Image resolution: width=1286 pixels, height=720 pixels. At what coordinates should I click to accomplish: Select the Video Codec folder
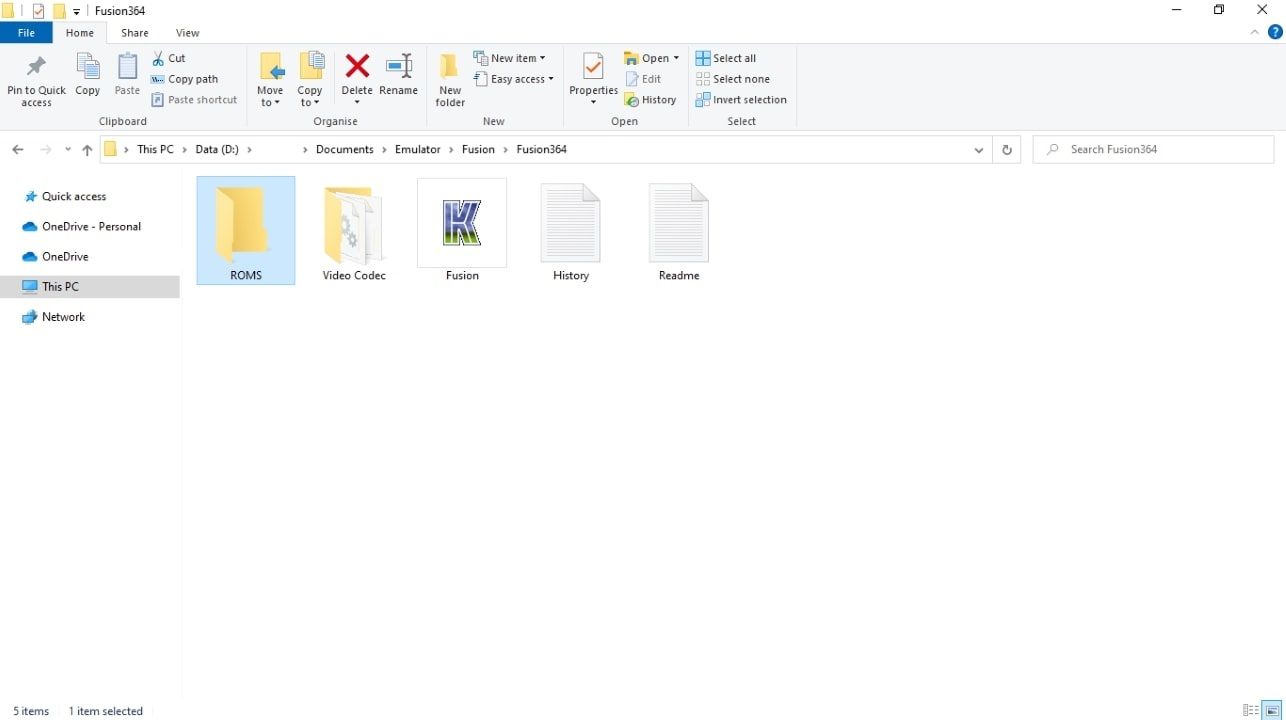pos(354,231)
